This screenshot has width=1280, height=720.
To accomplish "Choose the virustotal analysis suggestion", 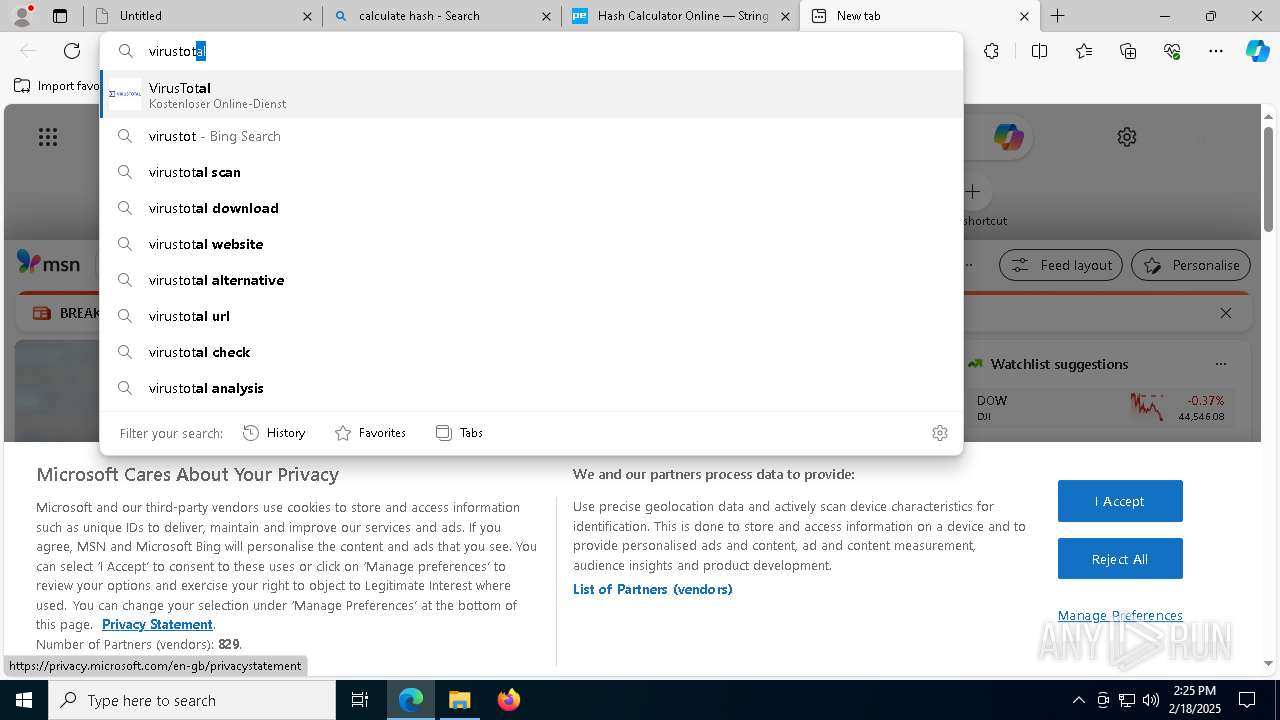I will tap(531, 388).
